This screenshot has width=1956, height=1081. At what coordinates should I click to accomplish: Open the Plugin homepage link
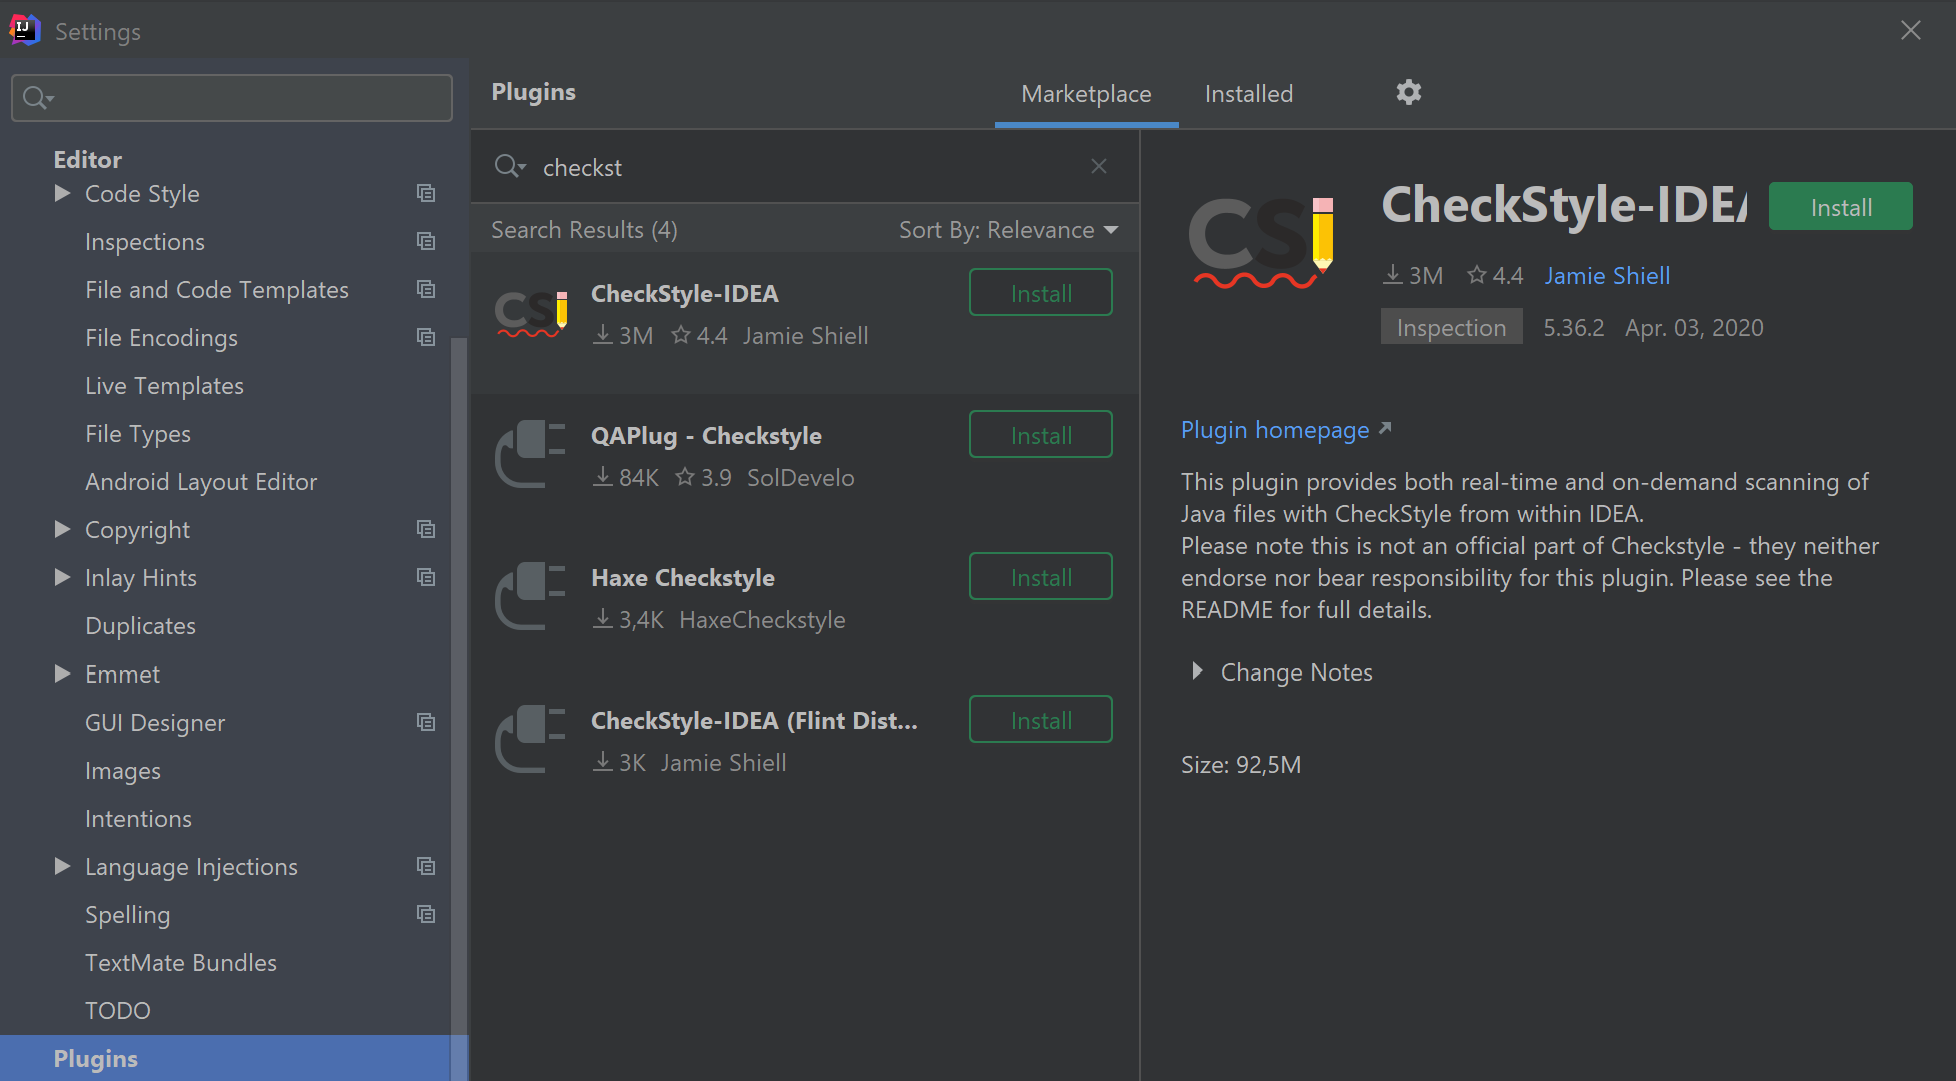tap(1275, 430)
